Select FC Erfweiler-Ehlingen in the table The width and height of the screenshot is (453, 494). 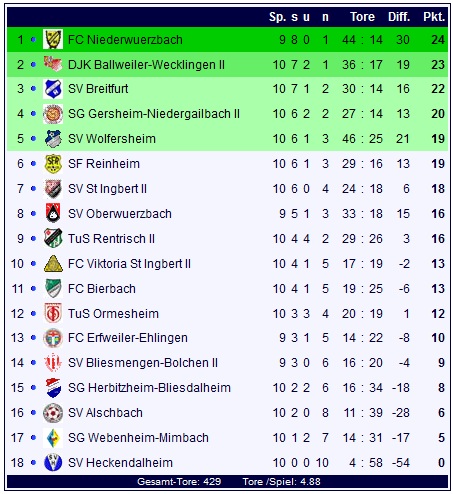pos(128,338)
